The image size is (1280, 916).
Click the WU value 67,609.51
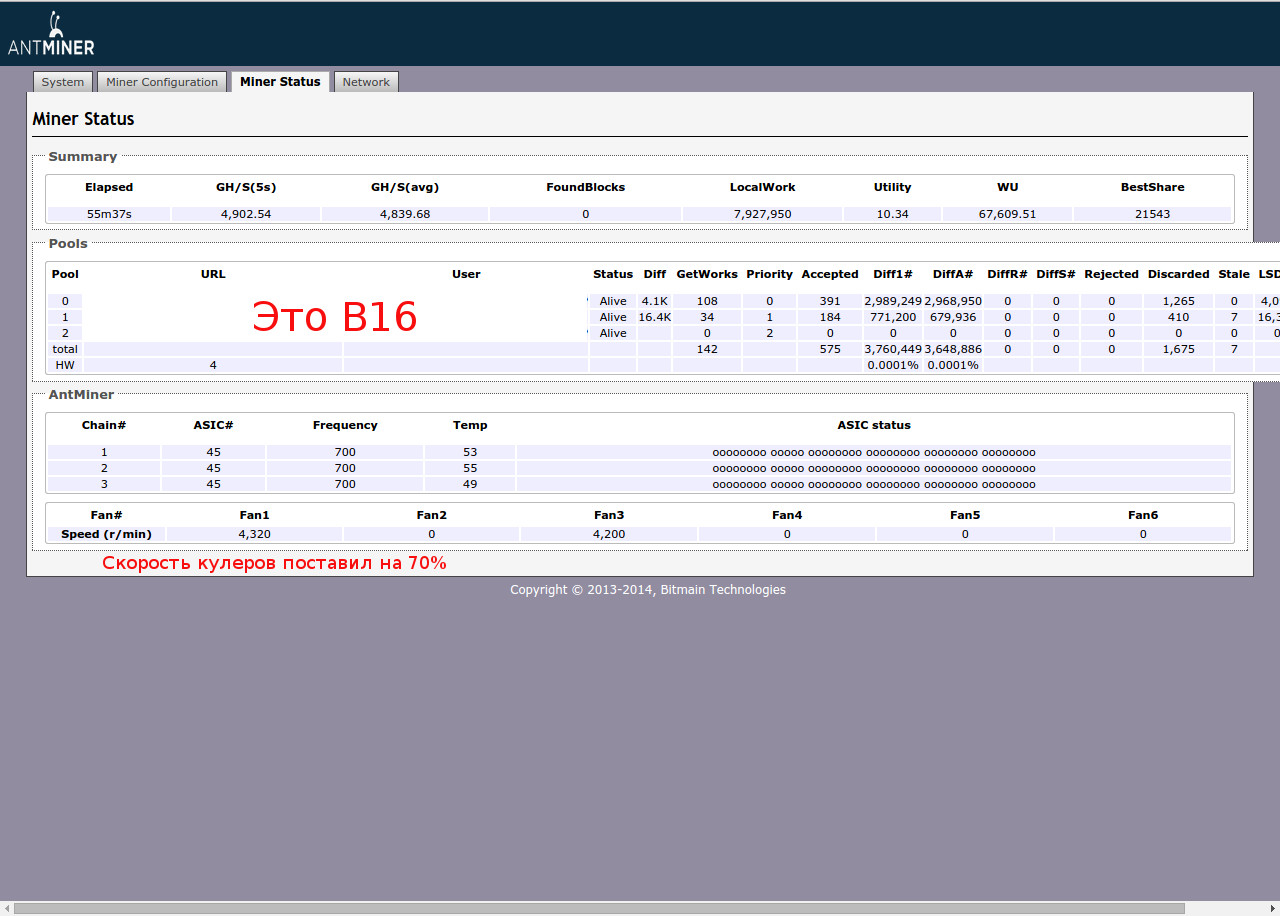[x=1007, y=214]
